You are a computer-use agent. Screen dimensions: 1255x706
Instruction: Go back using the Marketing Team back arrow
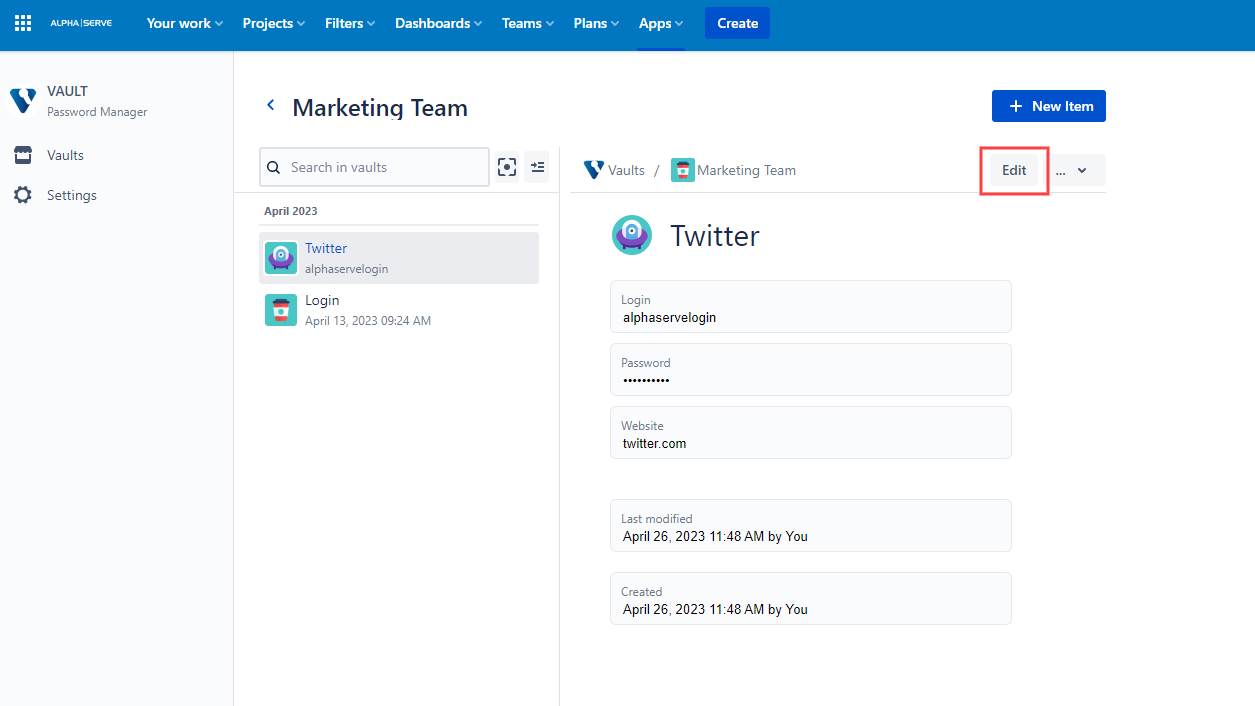pyautogui.click(x=270, y=104)
